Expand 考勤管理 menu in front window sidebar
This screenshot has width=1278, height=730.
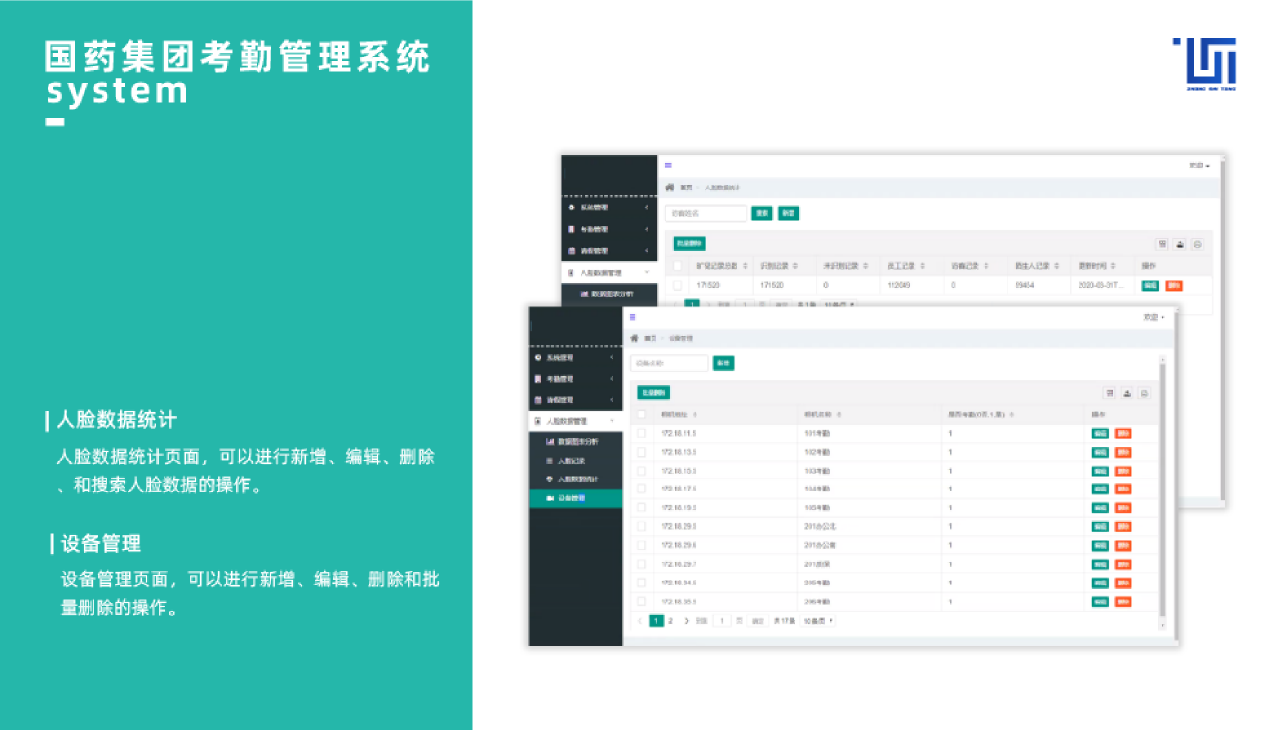612,379
